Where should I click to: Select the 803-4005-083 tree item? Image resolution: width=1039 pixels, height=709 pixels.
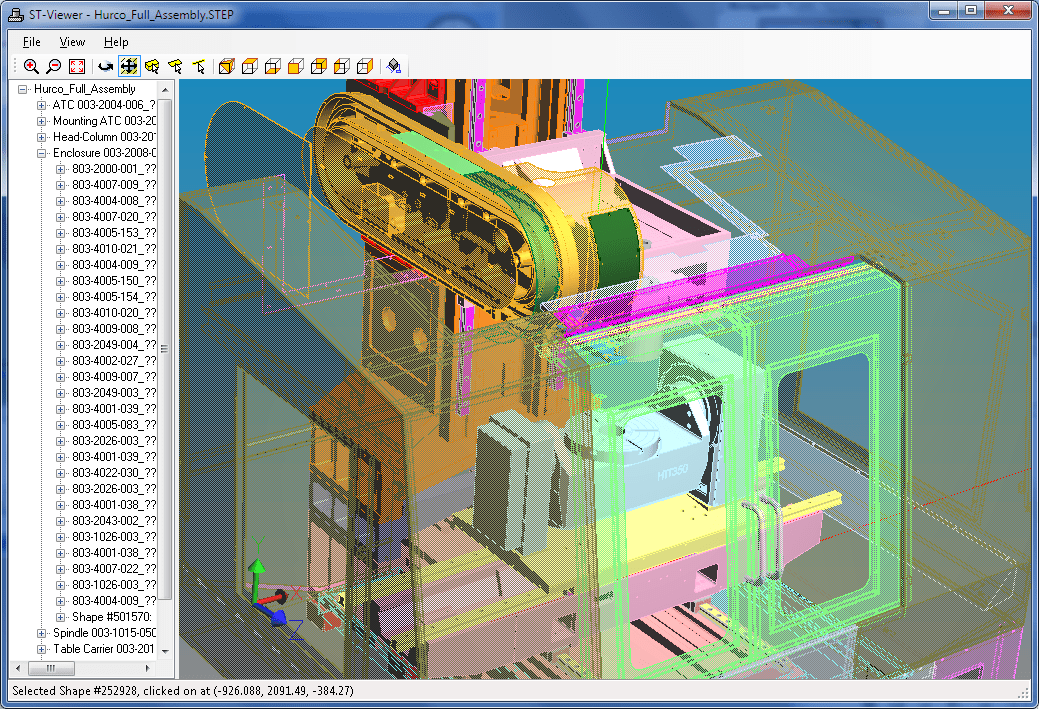point(114,425)
